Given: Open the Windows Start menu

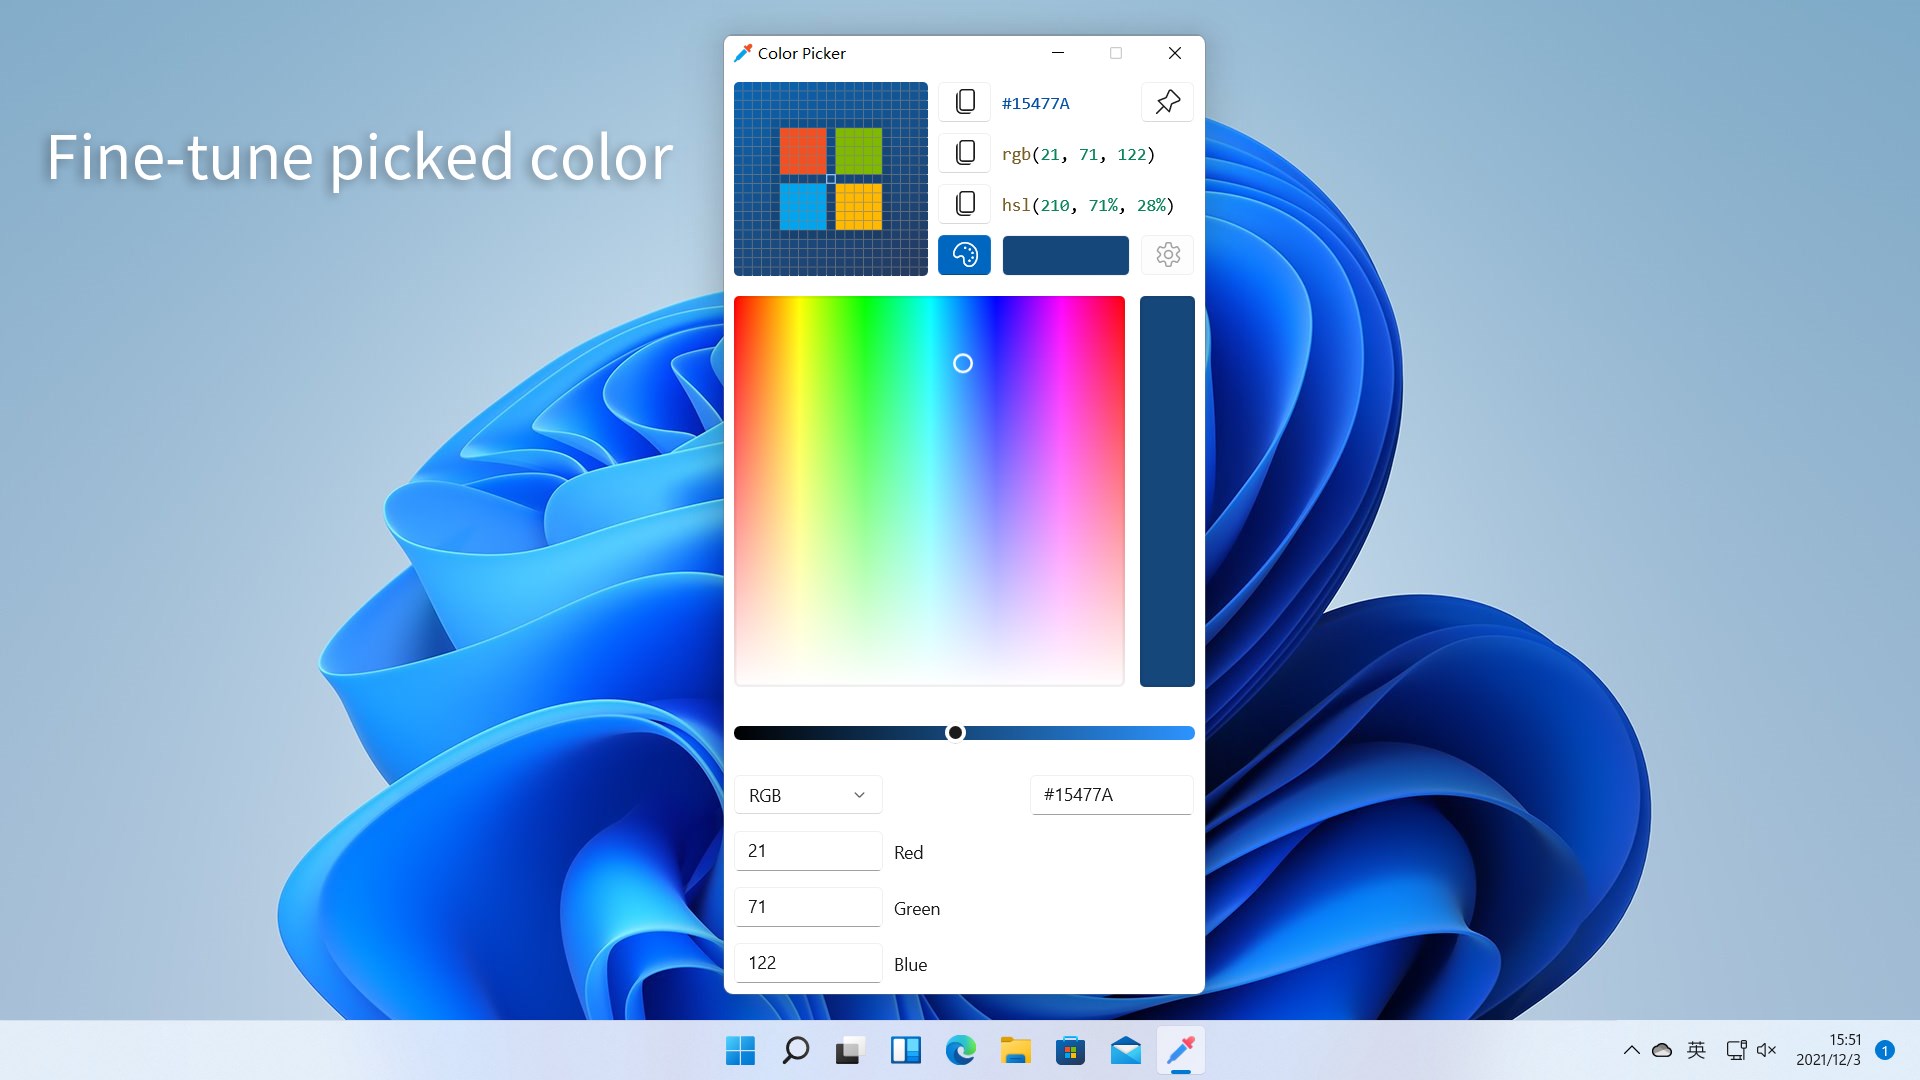Looking at the screenshot, I should (740, 1050).
